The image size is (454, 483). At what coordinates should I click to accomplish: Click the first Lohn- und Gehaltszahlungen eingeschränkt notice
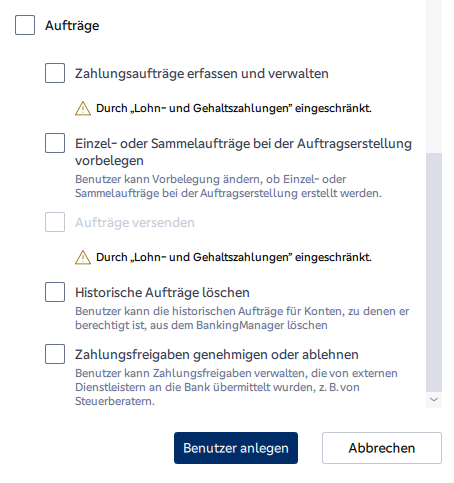pyautogui.click(x=234, y=108)
